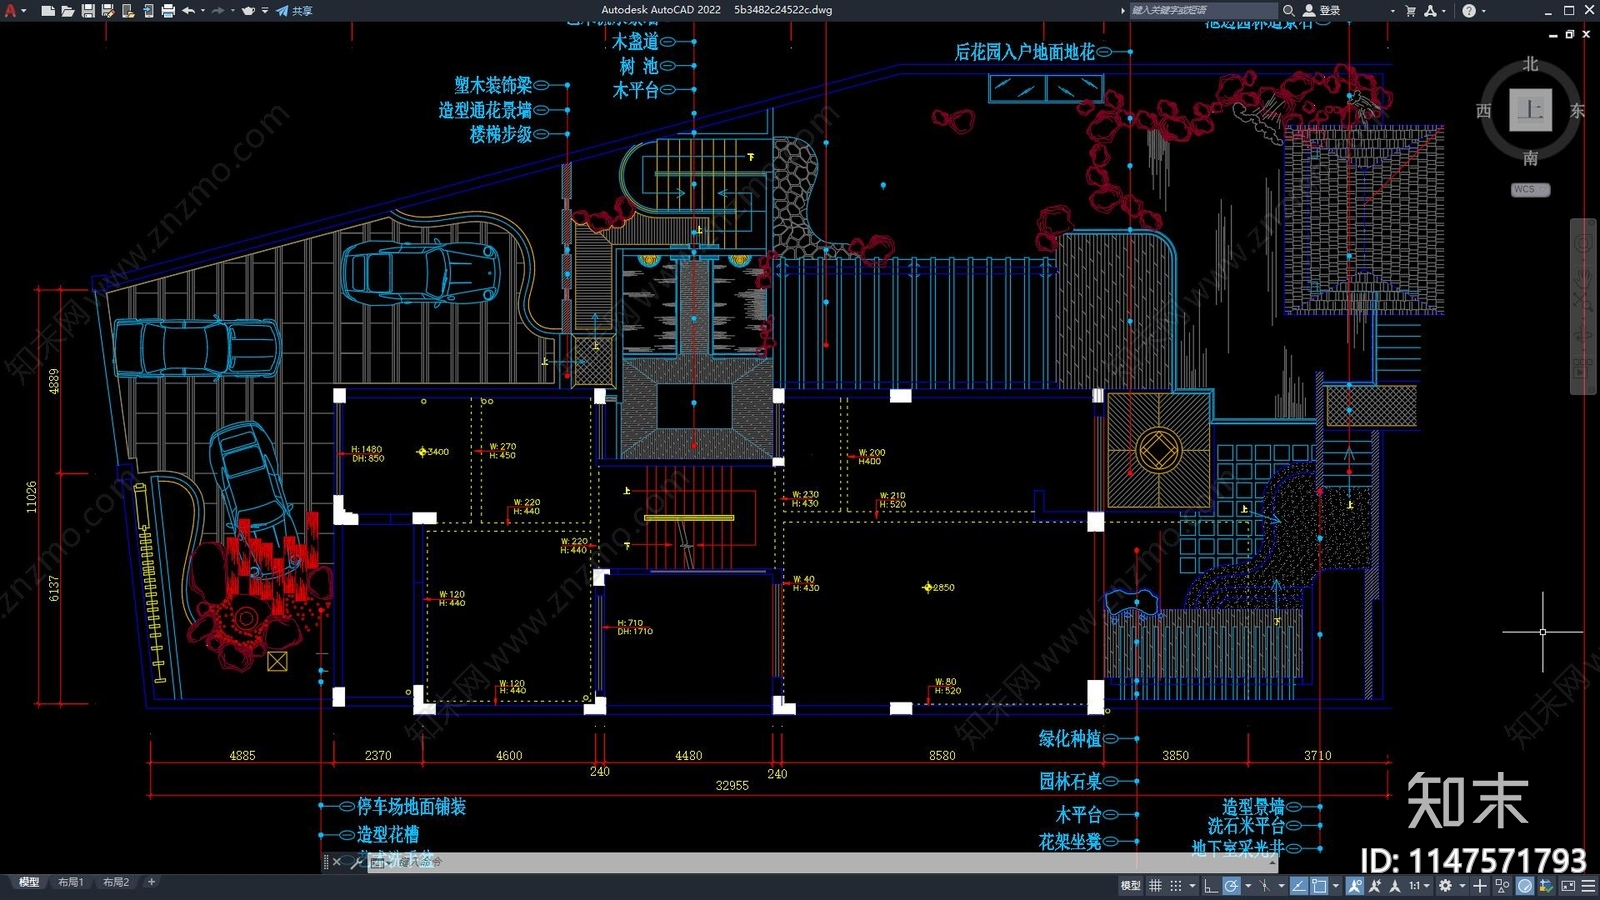Toggle Ortho mode in status bar
The width and height of the screenshot is (1600, 900).
[1211, 886]
